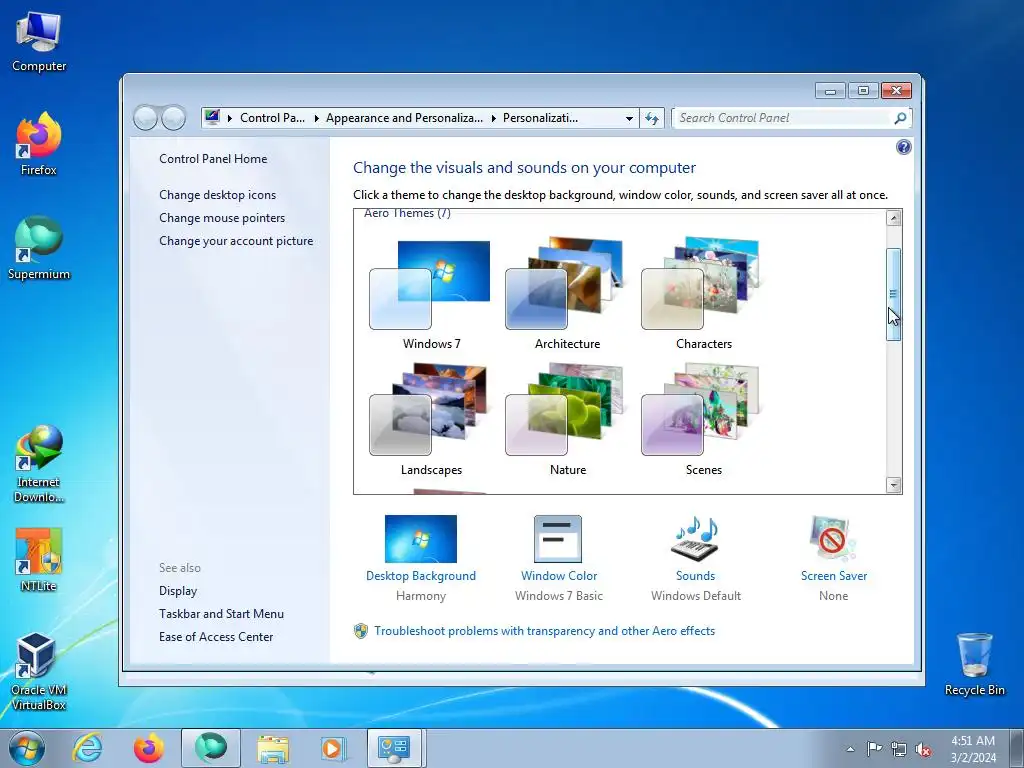The height and width of the screenshot is (768, 1024).
Task: Click the Control Panel icon in address bar
Action: click(212, 118)
